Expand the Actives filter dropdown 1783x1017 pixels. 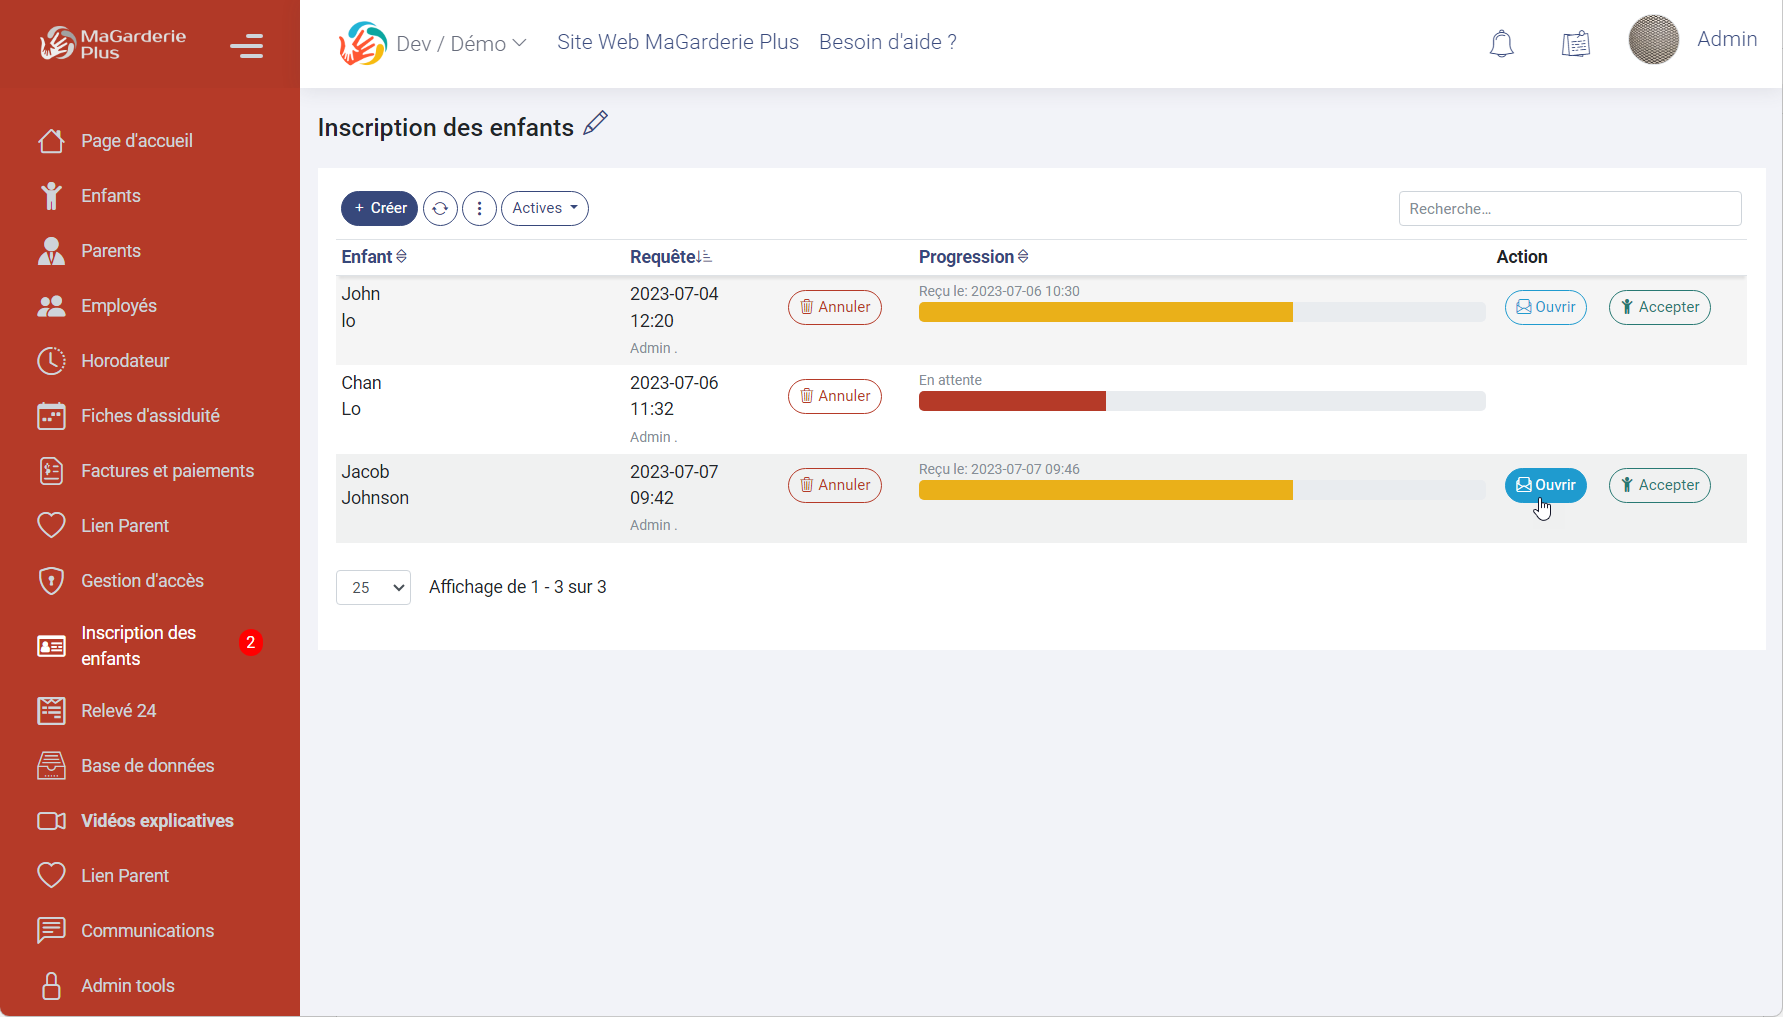[544, 208]
